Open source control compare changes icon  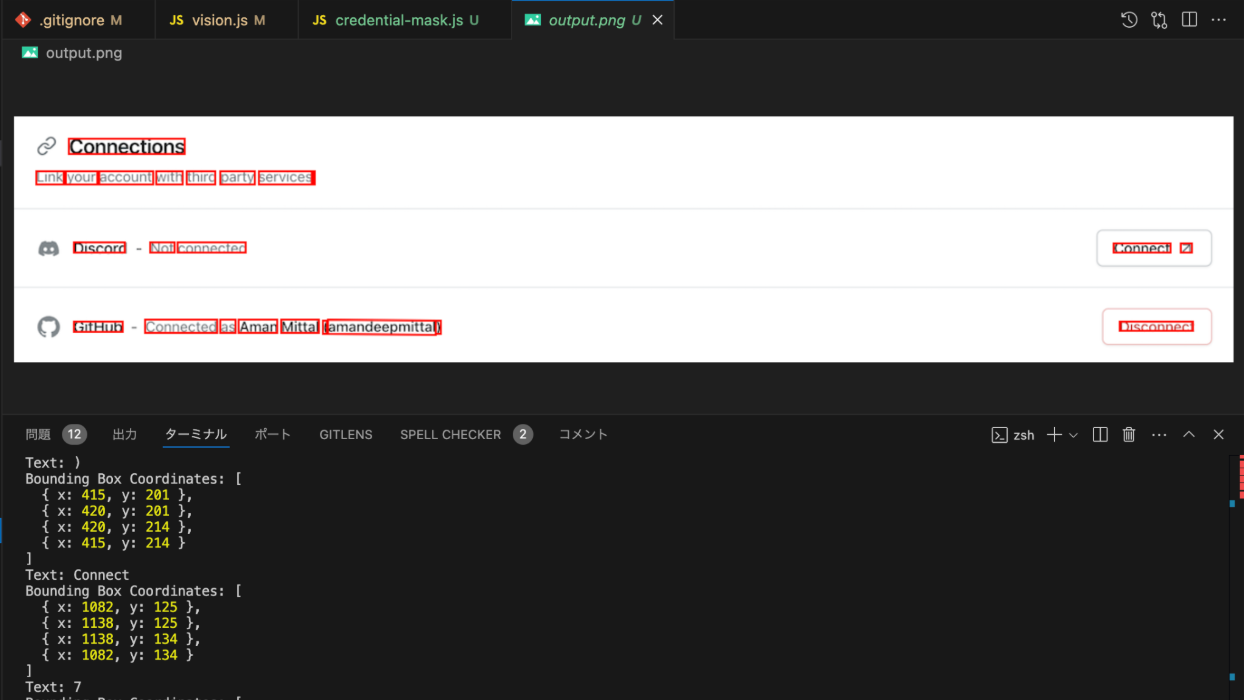1159,20
